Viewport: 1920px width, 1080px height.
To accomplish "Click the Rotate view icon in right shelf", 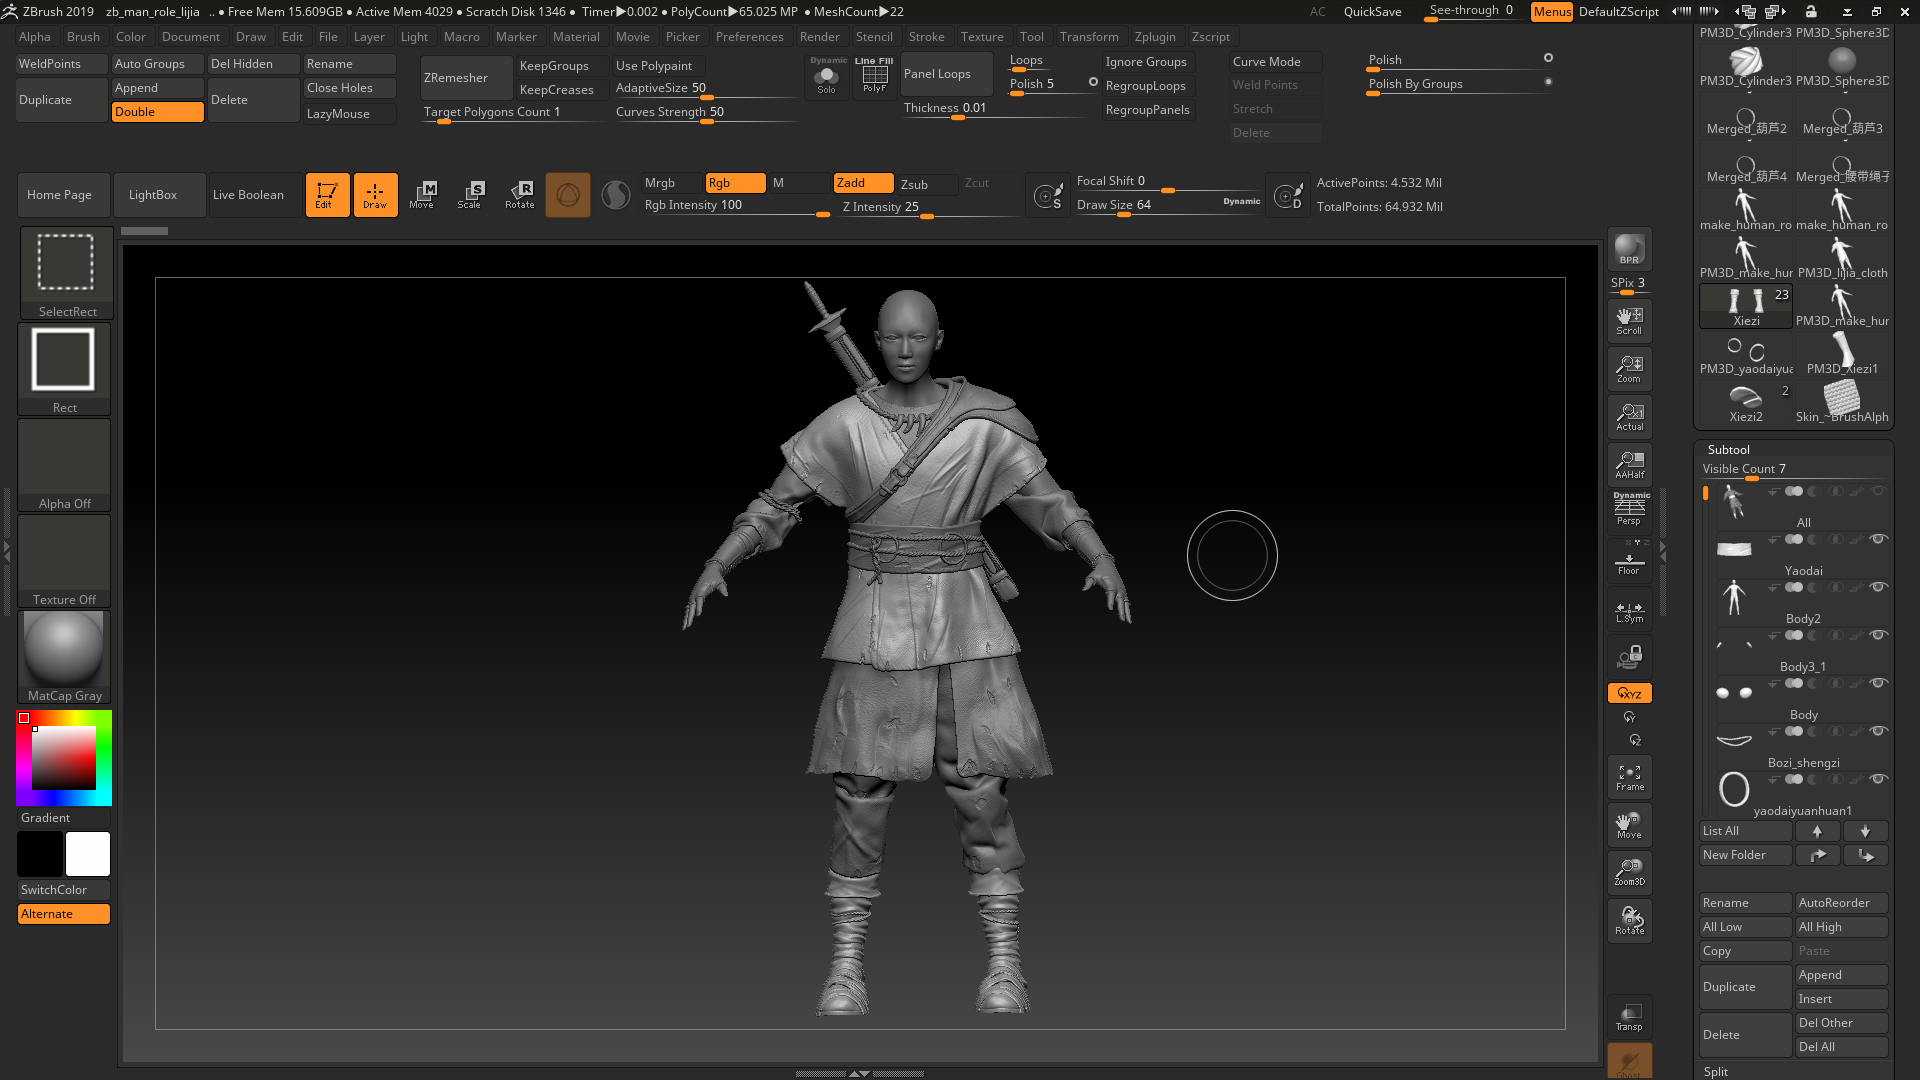I will pyautogui.click(x=1629, y=920).
